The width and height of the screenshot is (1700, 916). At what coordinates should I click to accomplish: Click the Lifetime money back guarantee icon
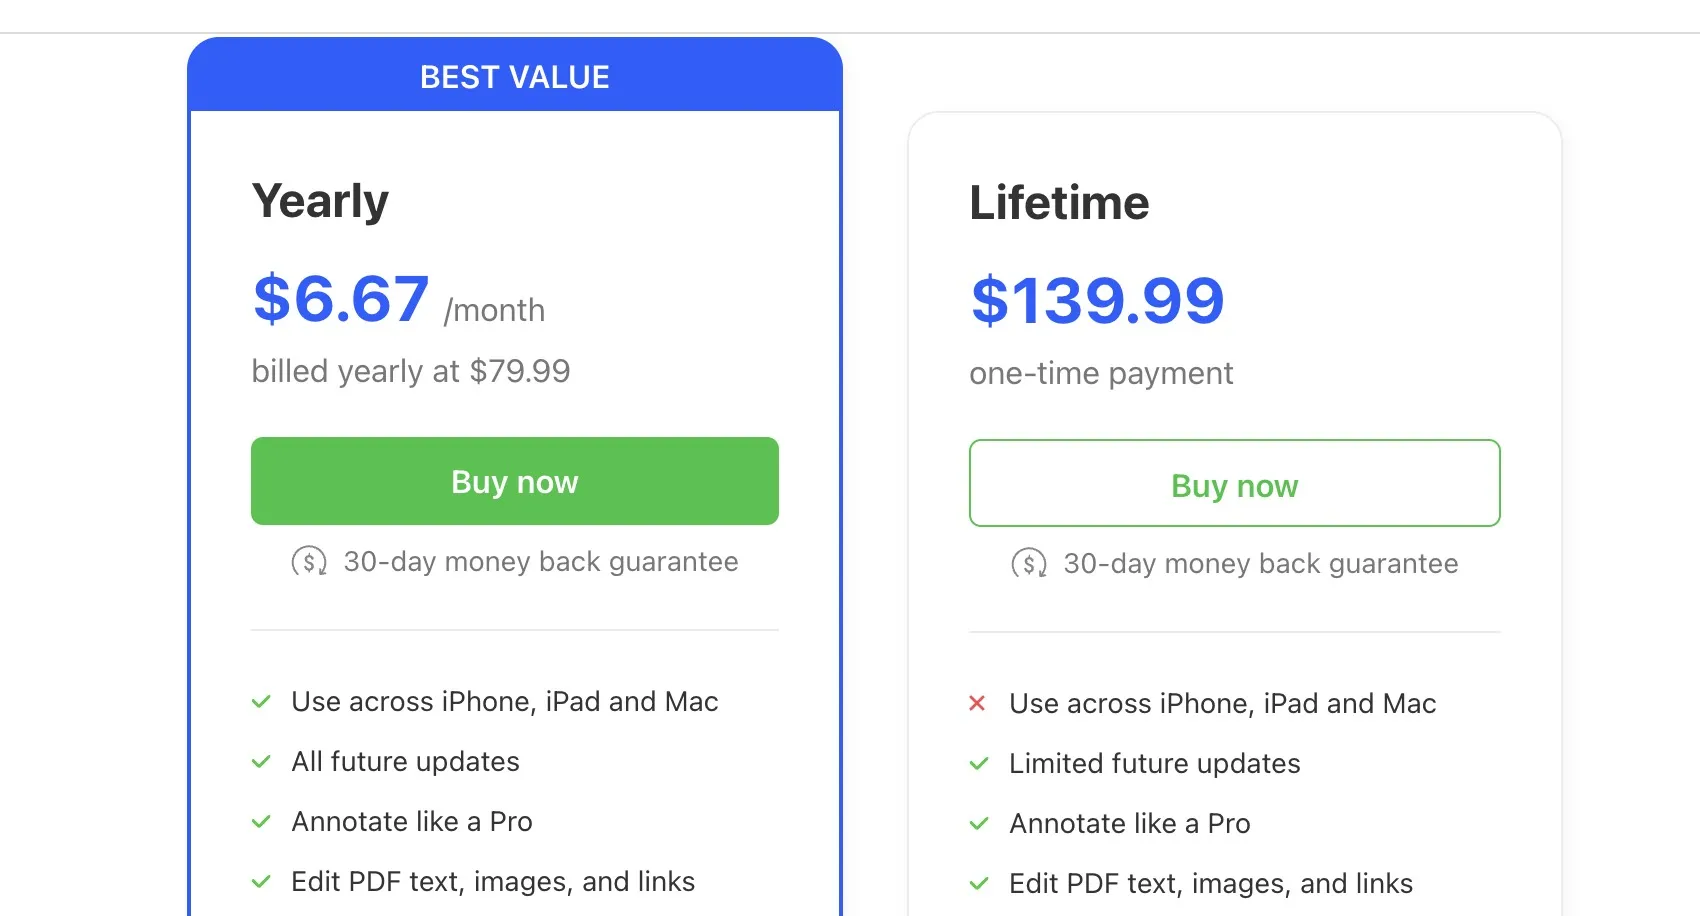pos(1029,564)
